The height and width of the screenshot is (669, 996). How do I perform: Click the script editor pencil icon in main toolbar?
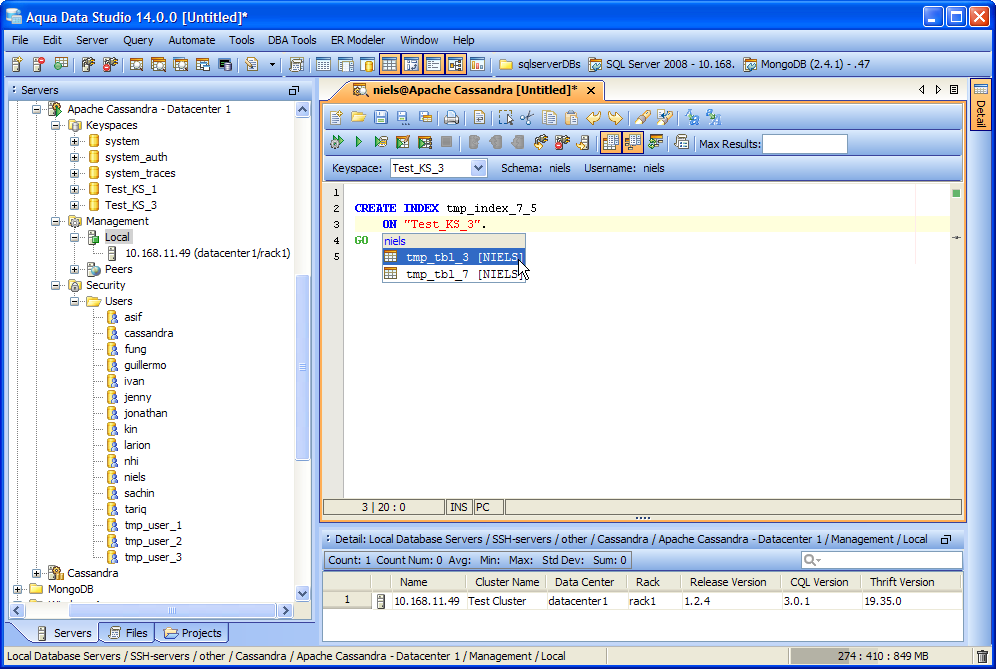tap(252, 64)
